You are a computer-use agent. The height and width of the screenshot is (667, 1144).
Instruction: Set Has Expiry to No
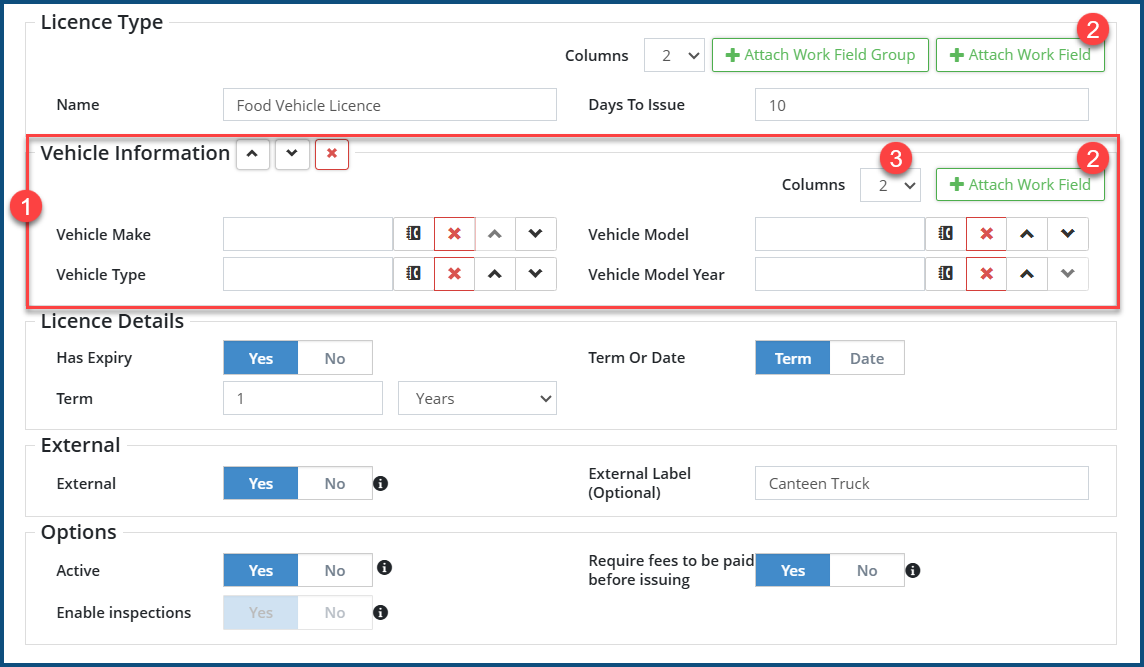335,358
